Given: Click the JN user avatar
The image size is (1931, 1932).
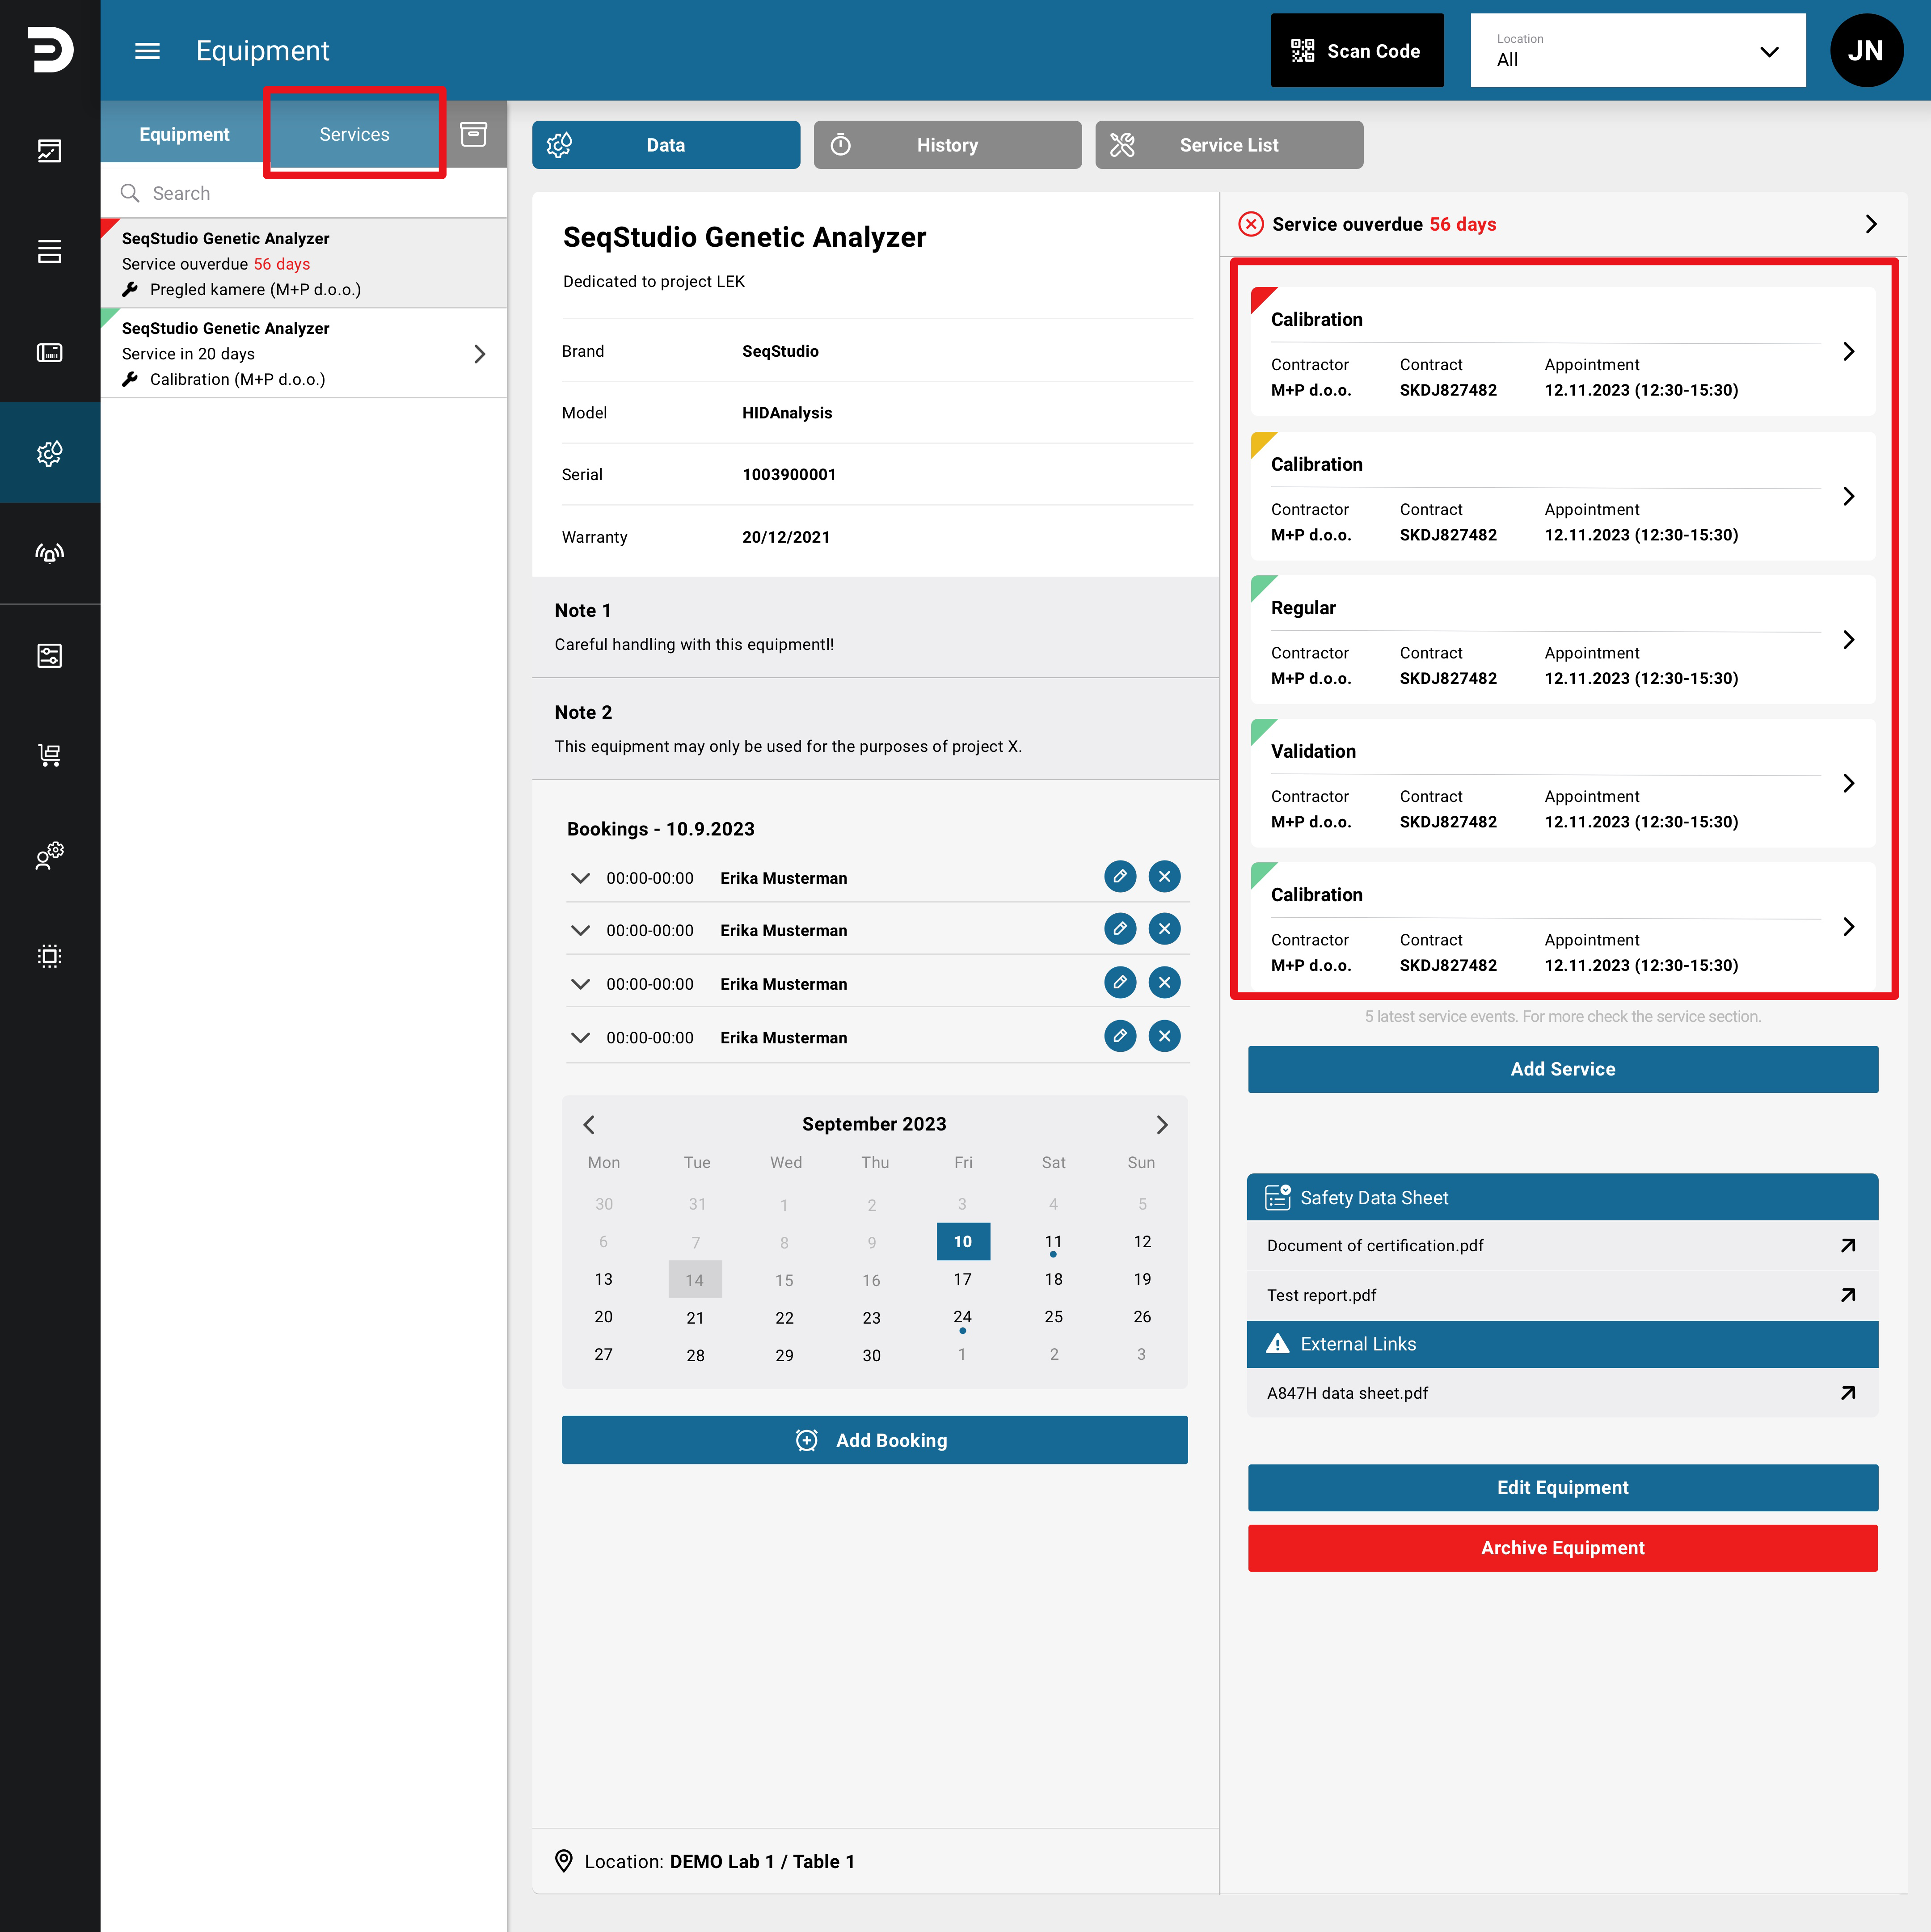Looking at the screenshot, I should tap(1866, 51).
